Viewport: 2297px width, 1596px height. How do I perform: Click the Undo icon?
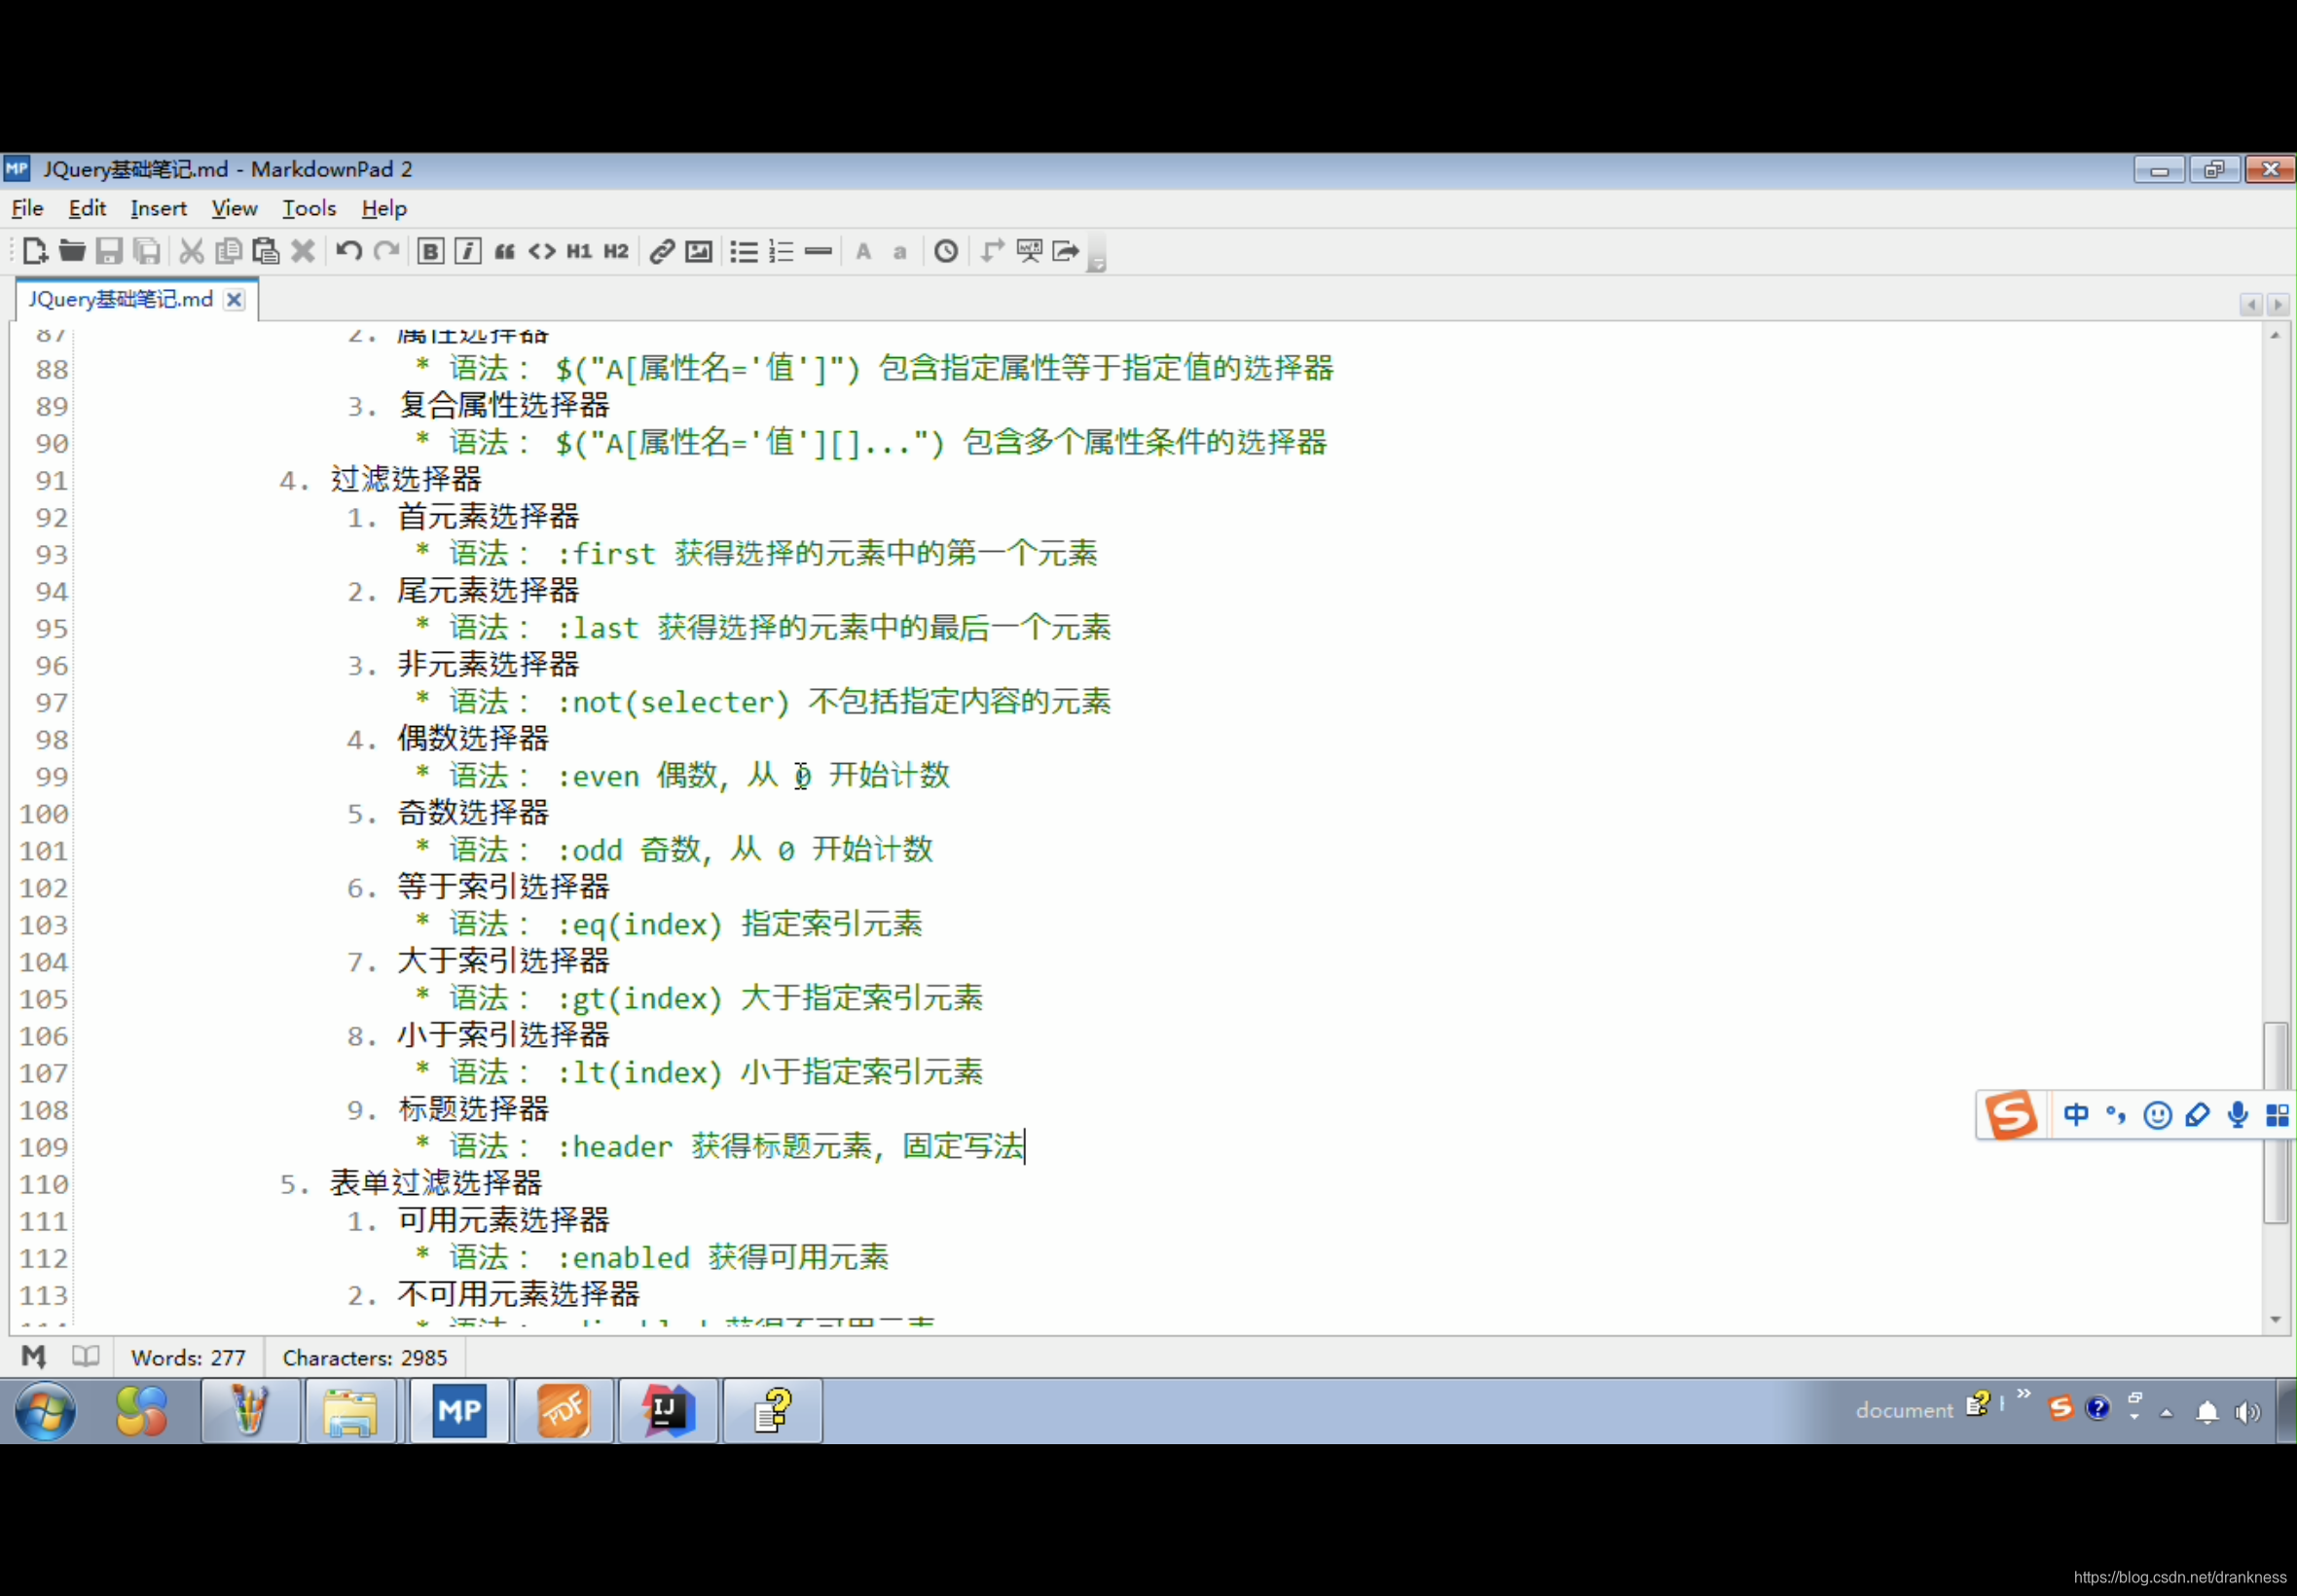(349, 251)
